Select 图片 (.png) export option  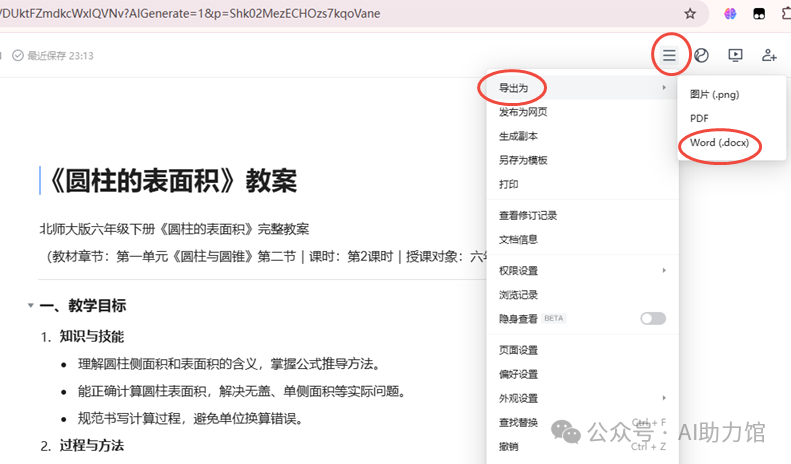714,94
